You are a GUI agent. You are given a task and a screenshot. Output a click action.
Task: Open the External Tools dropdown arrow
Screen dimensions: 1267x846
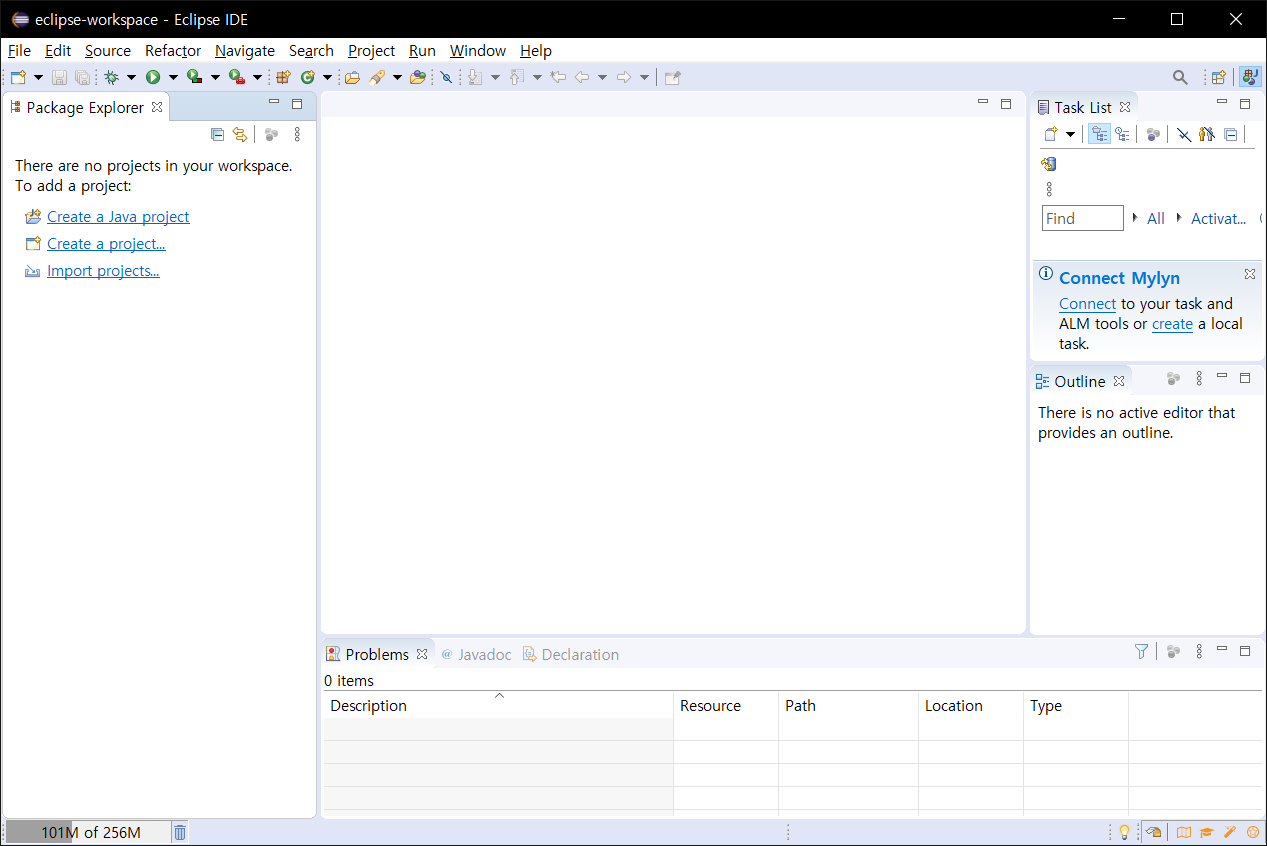point(257,77)
